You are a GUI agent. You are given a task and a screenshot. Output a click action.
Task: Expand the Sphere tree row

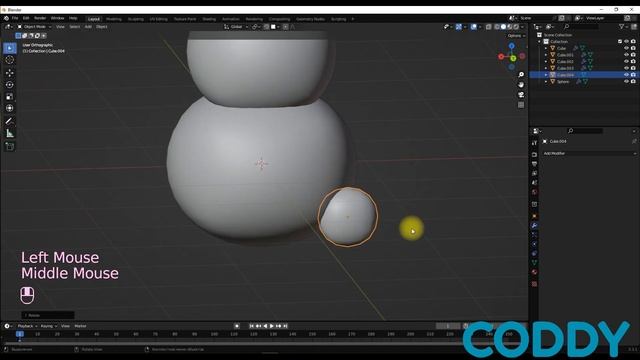click(x=546, y=81)
